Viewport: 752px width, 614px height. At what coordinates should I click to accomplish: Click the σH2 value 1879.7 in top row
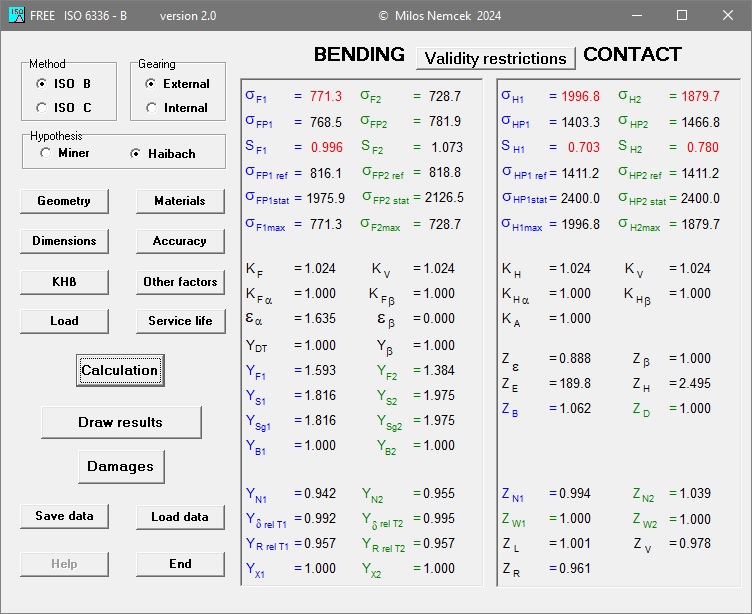700,96
